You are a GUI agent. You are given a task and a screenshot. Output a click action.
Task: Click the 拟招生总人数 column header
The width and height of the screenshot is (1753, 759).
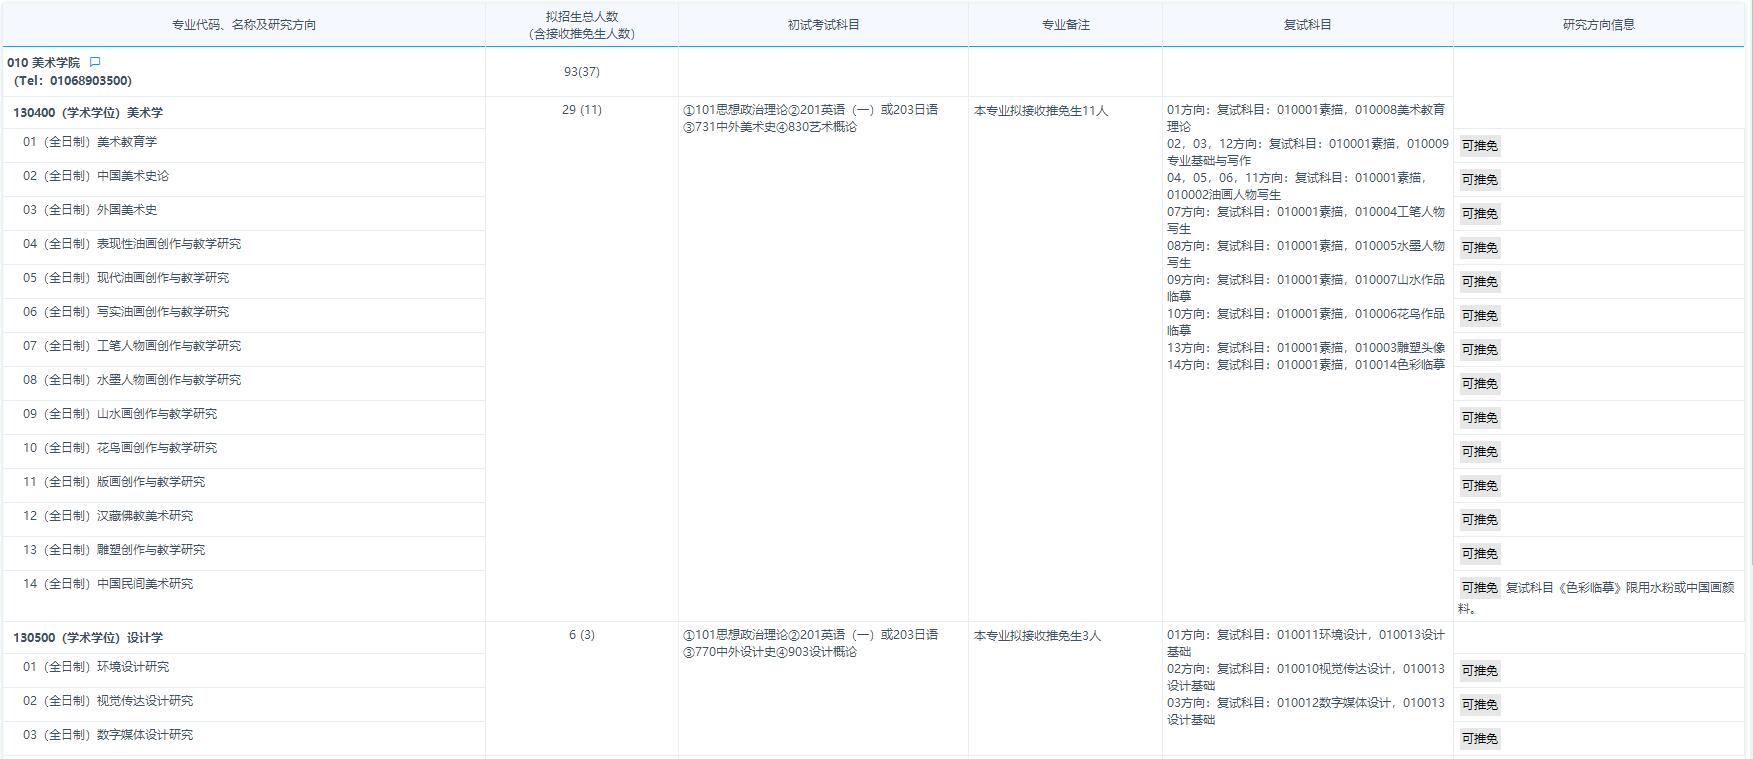coord(581,25)
